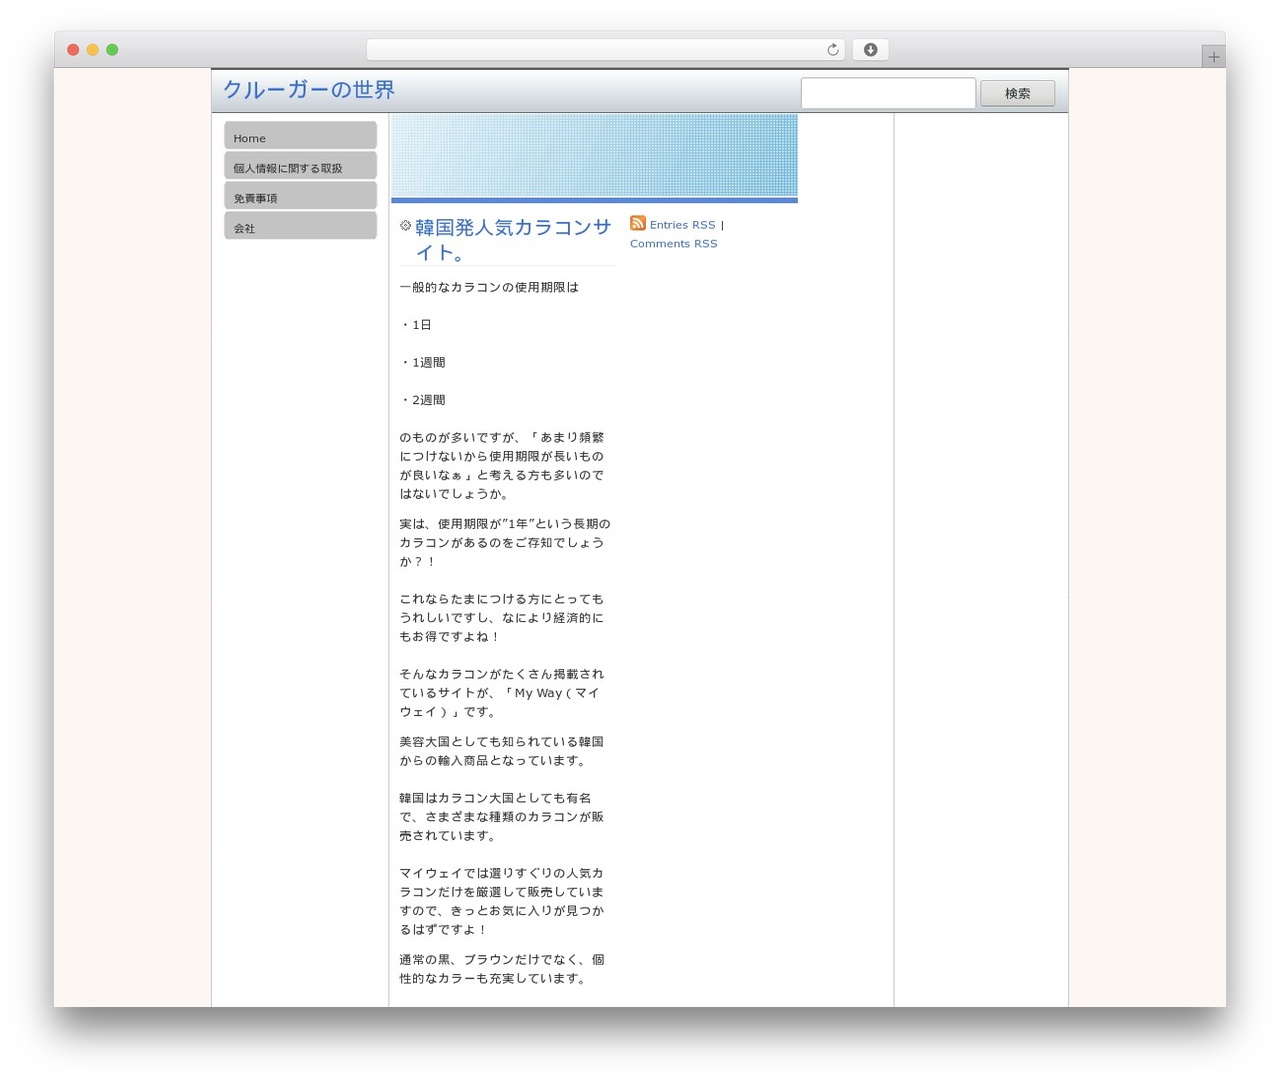Click paragraph starting のものが多いですが
The width and height of the screenshot is (1280, 1084).
(x=502, y=465)
